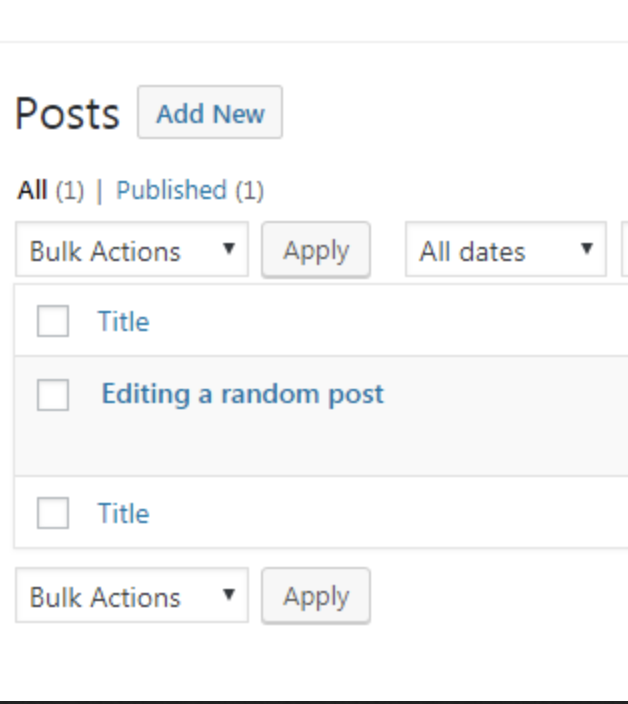This screenshot has width=628, height=704.
Task: Tick the select-all checkbox in table footer
Action: [53, 514]
